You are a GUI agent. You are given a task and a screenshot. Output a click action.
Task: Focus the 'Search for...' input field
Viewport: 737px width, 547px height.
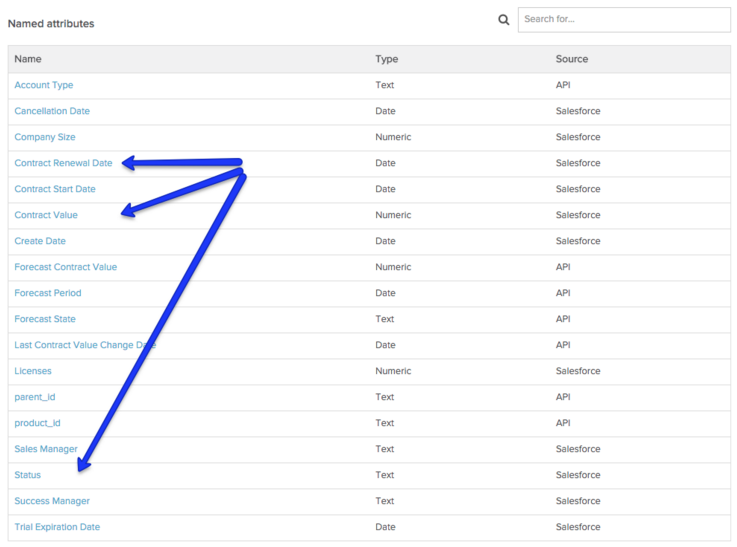624,20
